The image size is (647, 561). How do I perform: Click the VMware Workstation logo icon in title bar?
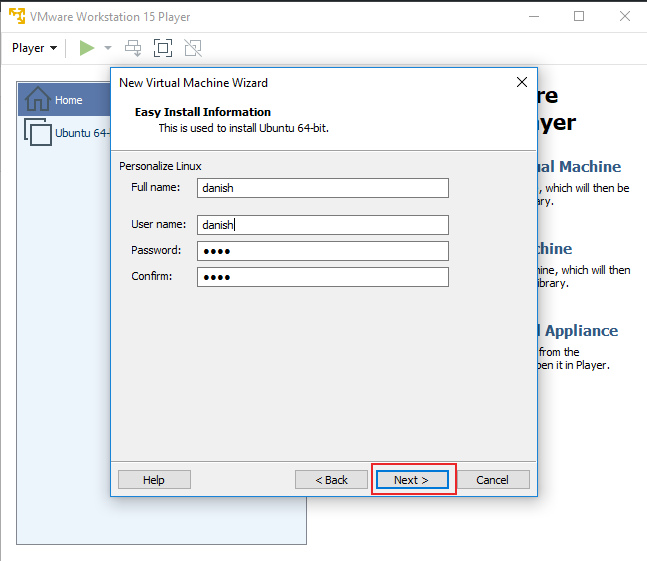pos(17,16)
